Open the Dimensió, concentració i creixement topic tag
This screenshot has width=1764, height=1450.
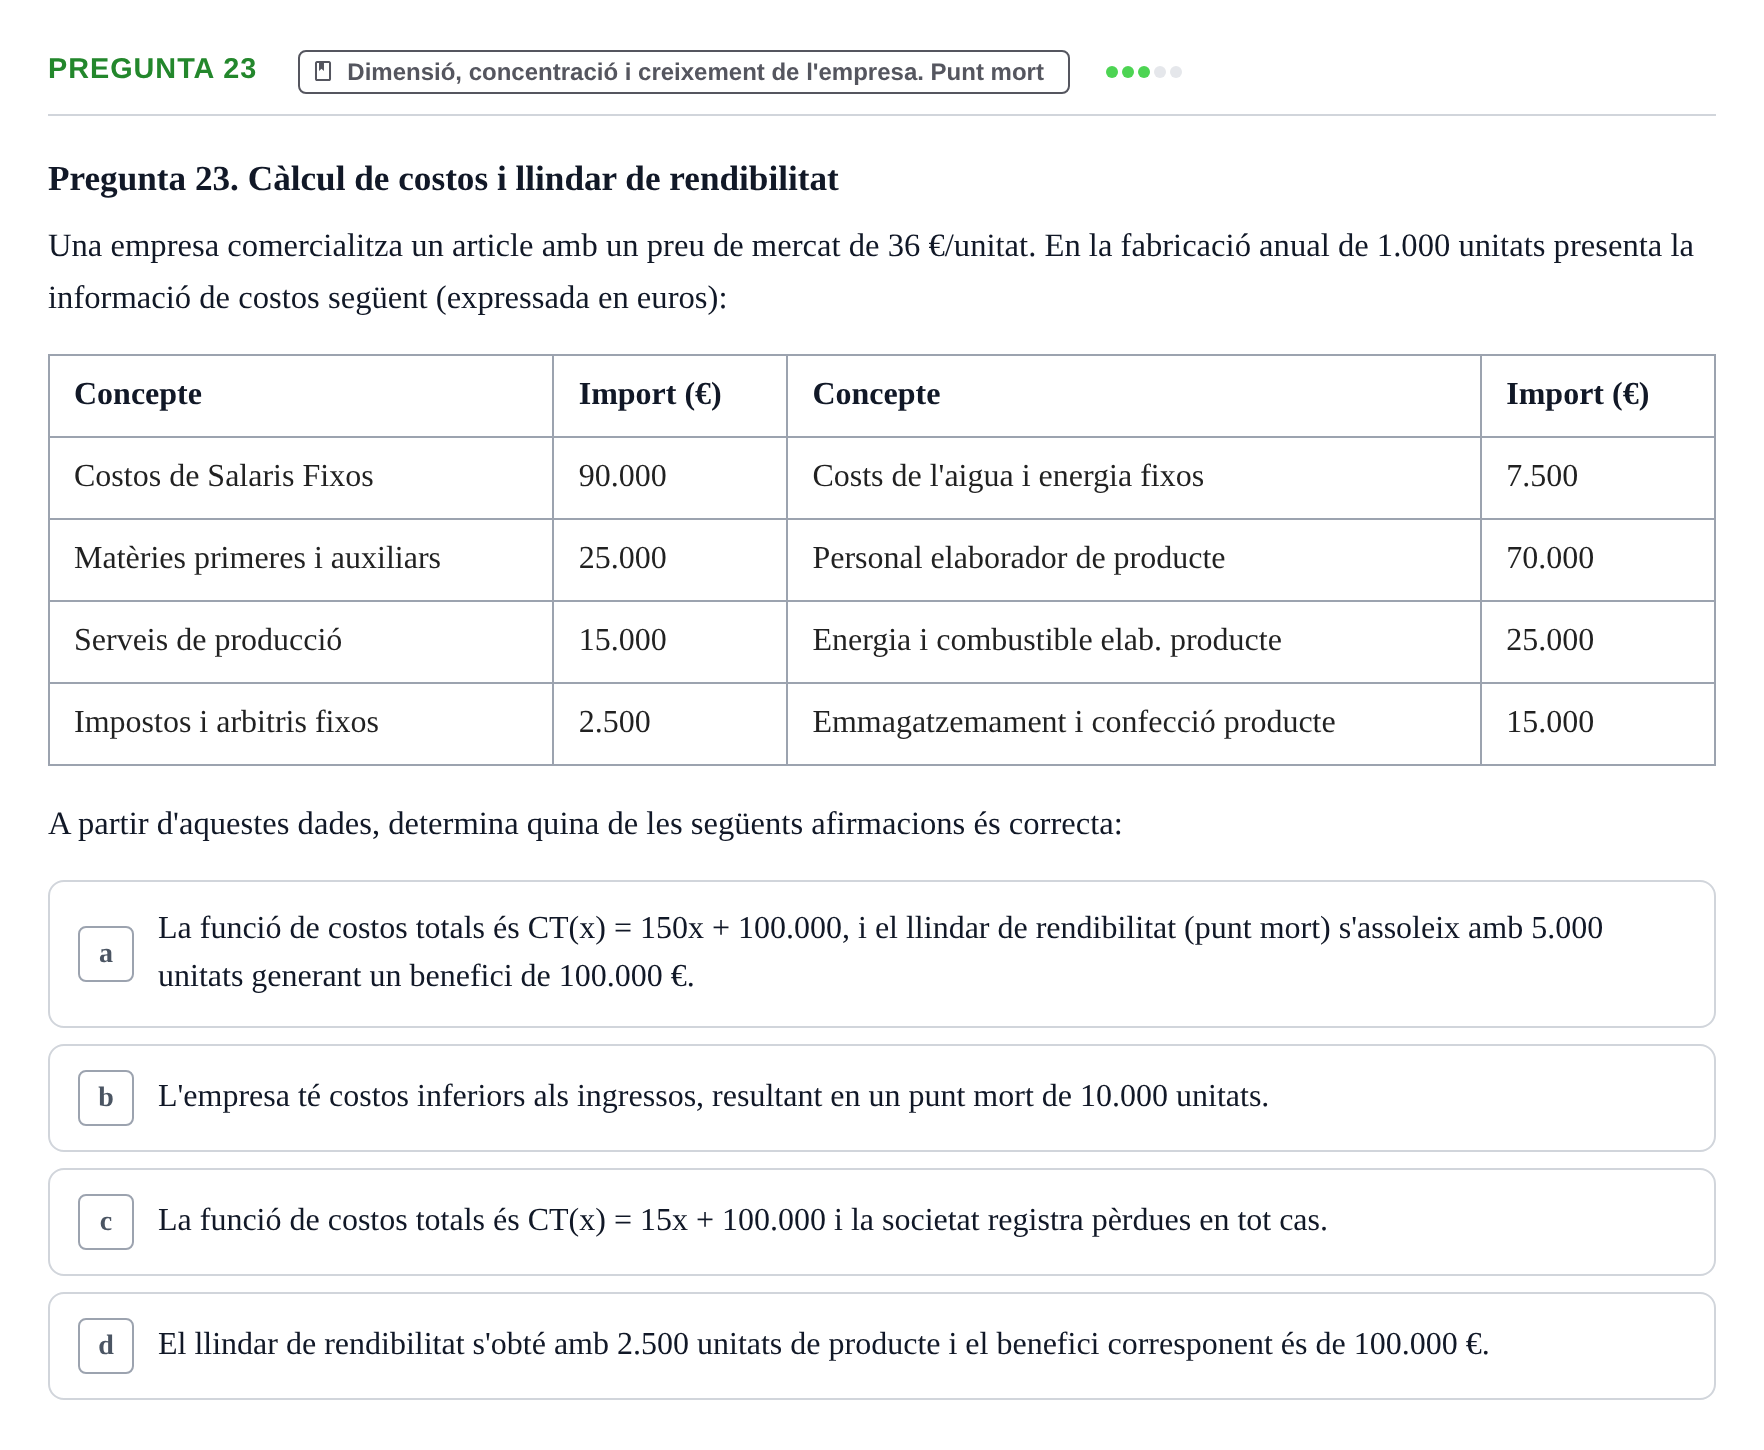[x=684, y=72]
